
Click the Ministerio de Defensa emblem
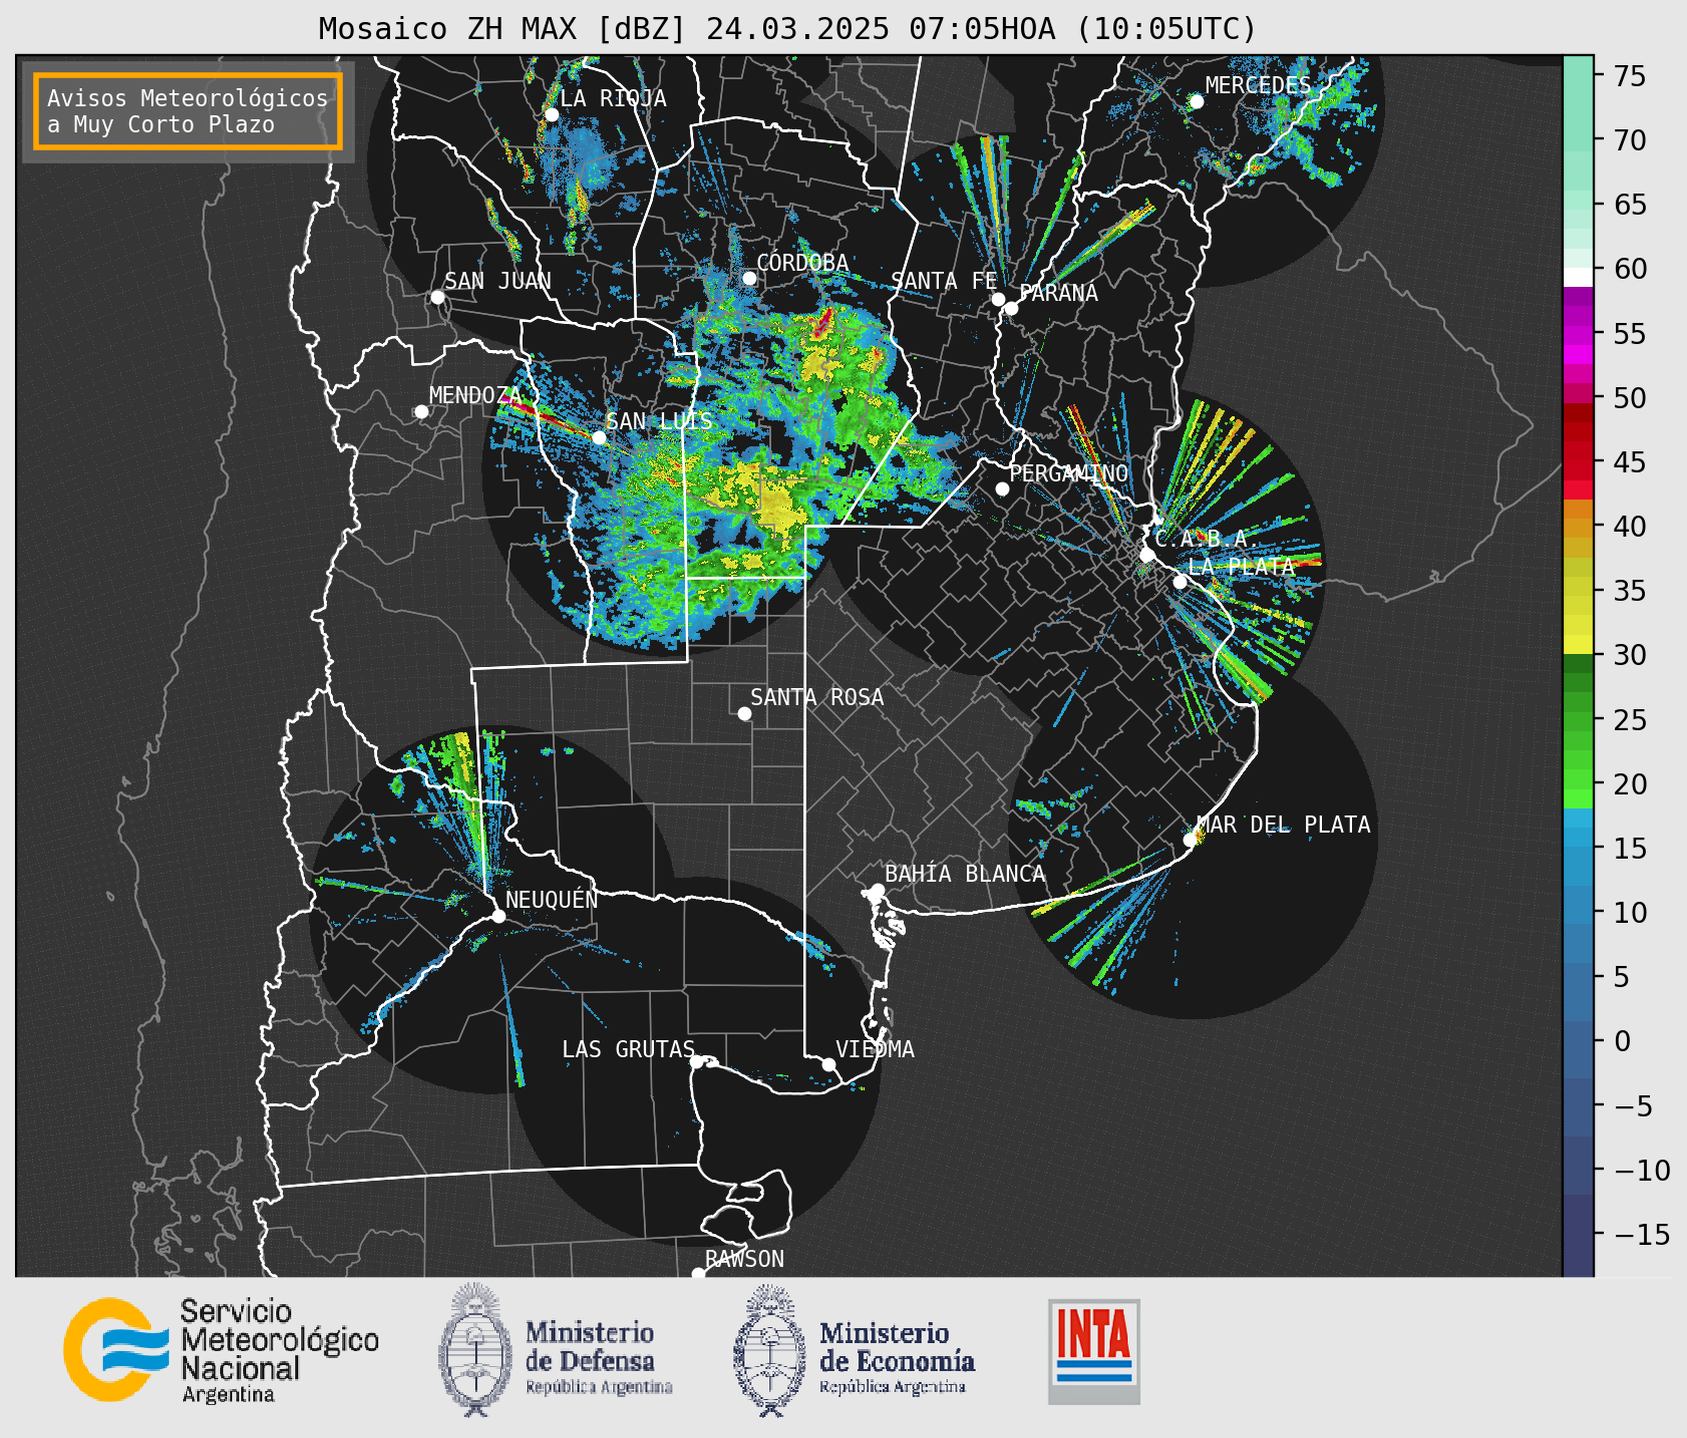click(x=476, y=1349)
